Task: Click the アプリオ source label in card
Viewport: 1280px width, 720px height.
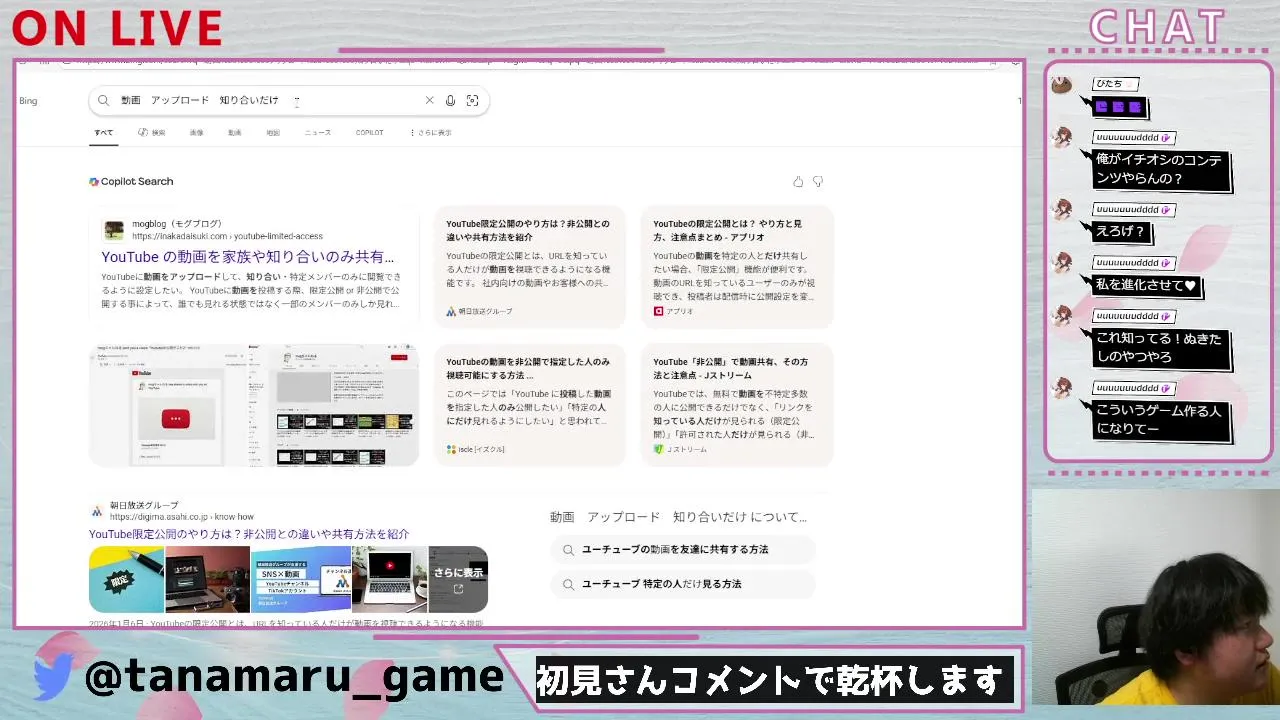Action: (673, 312)
